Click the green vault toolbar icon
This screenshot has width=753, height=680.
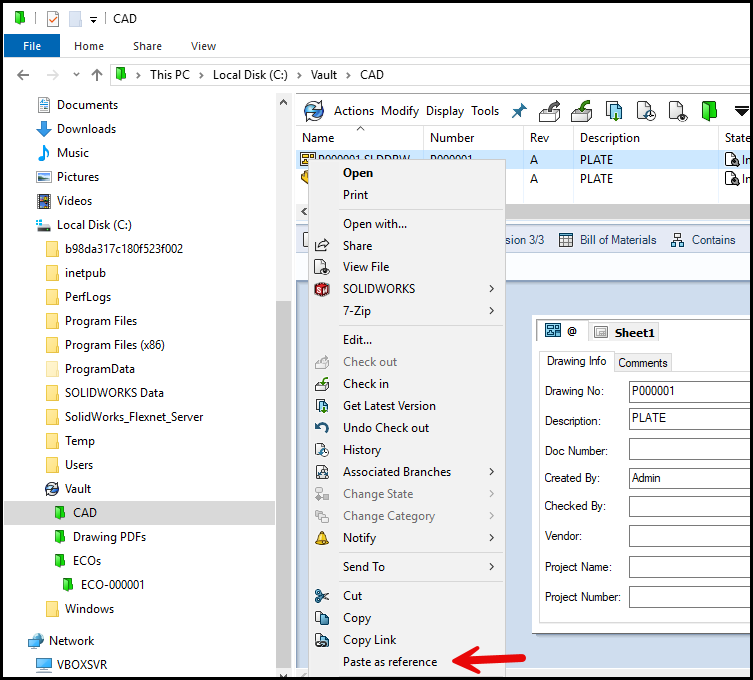pos(709,111)
